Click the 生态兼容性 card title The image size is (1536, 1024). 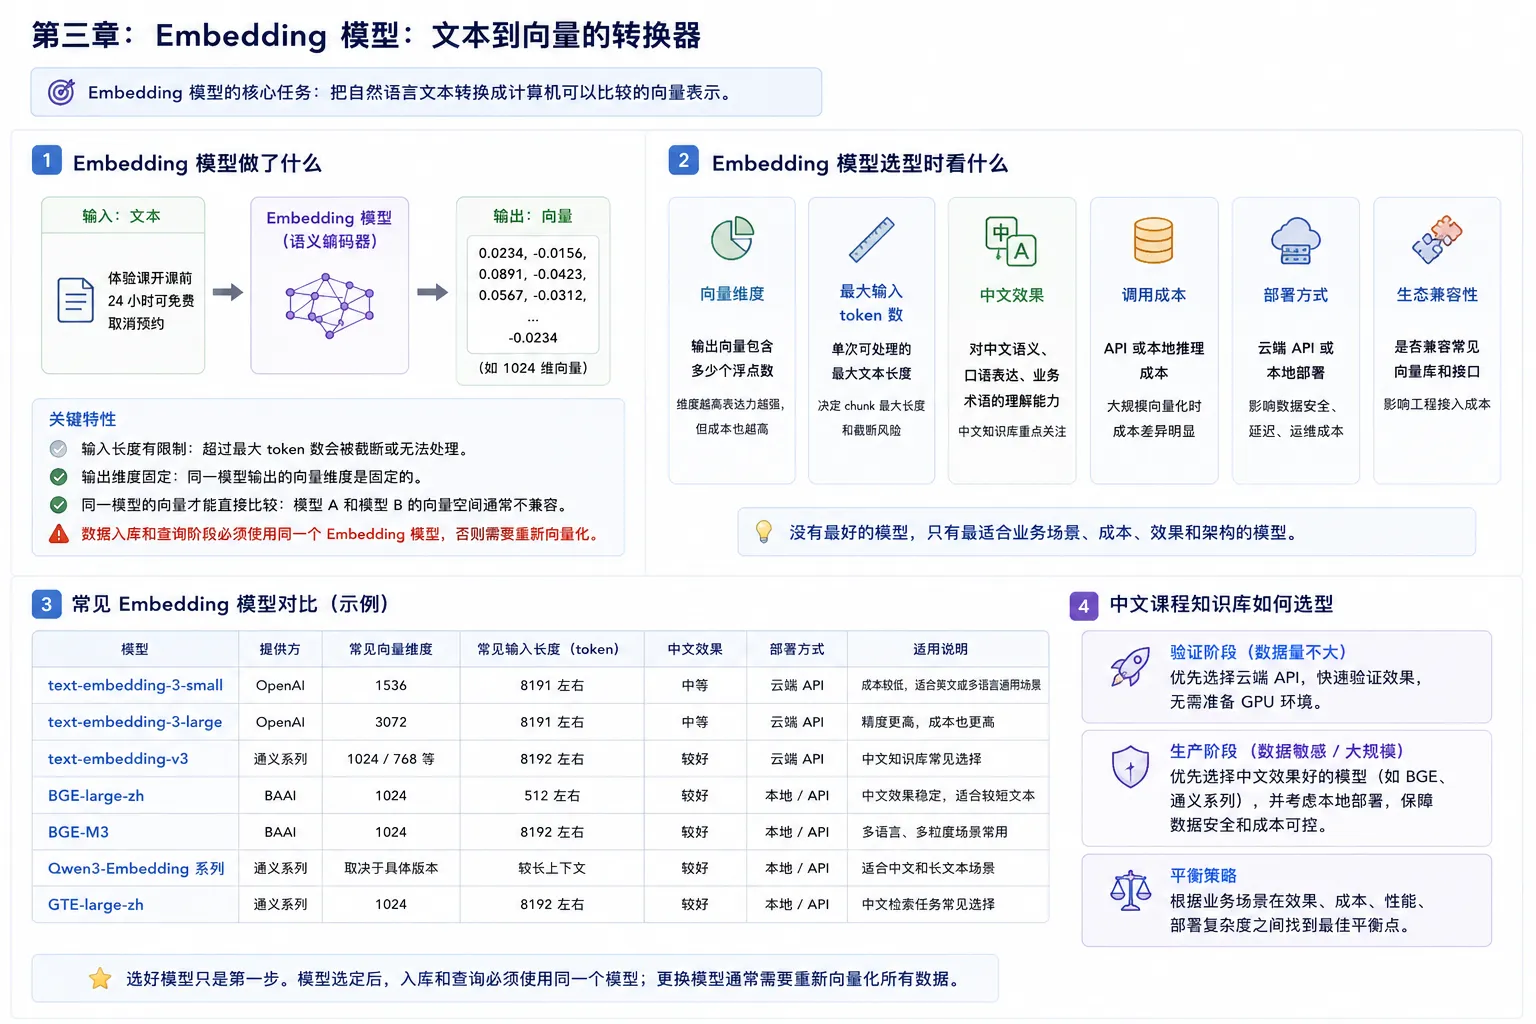click(1437, 295)
